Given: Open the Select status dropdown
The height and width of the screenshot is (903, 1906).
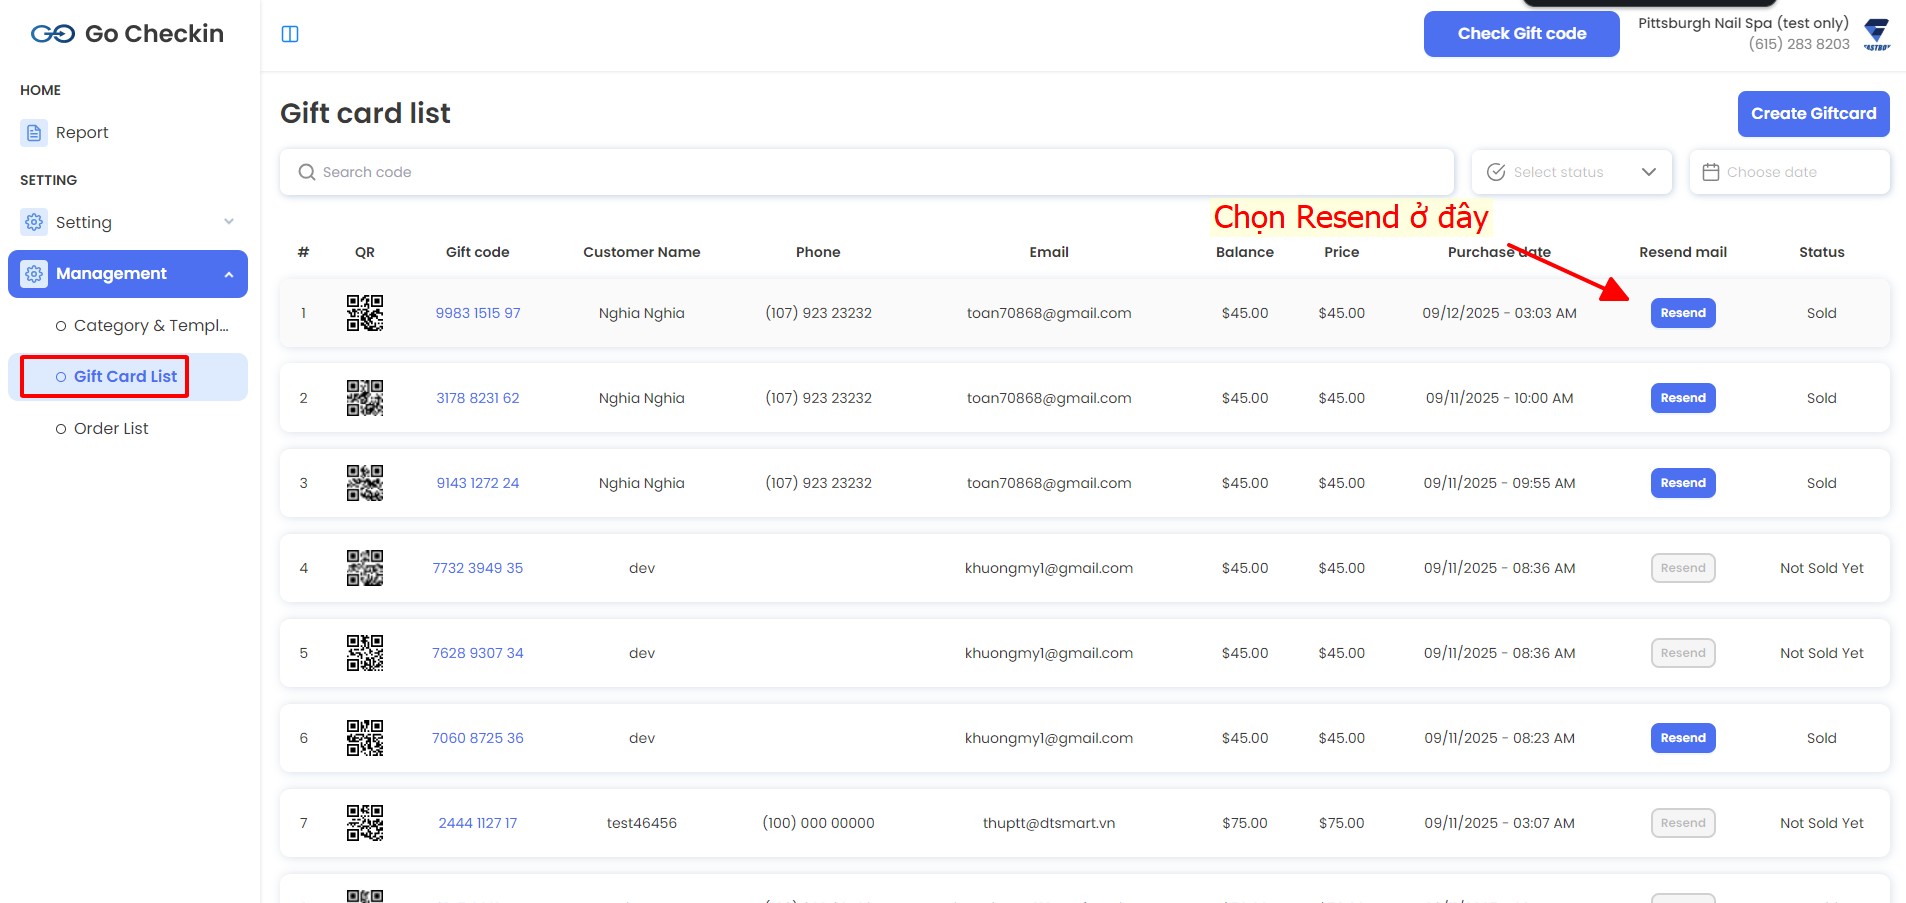Looking at the screenshot, I should (x=1571, y=172).
